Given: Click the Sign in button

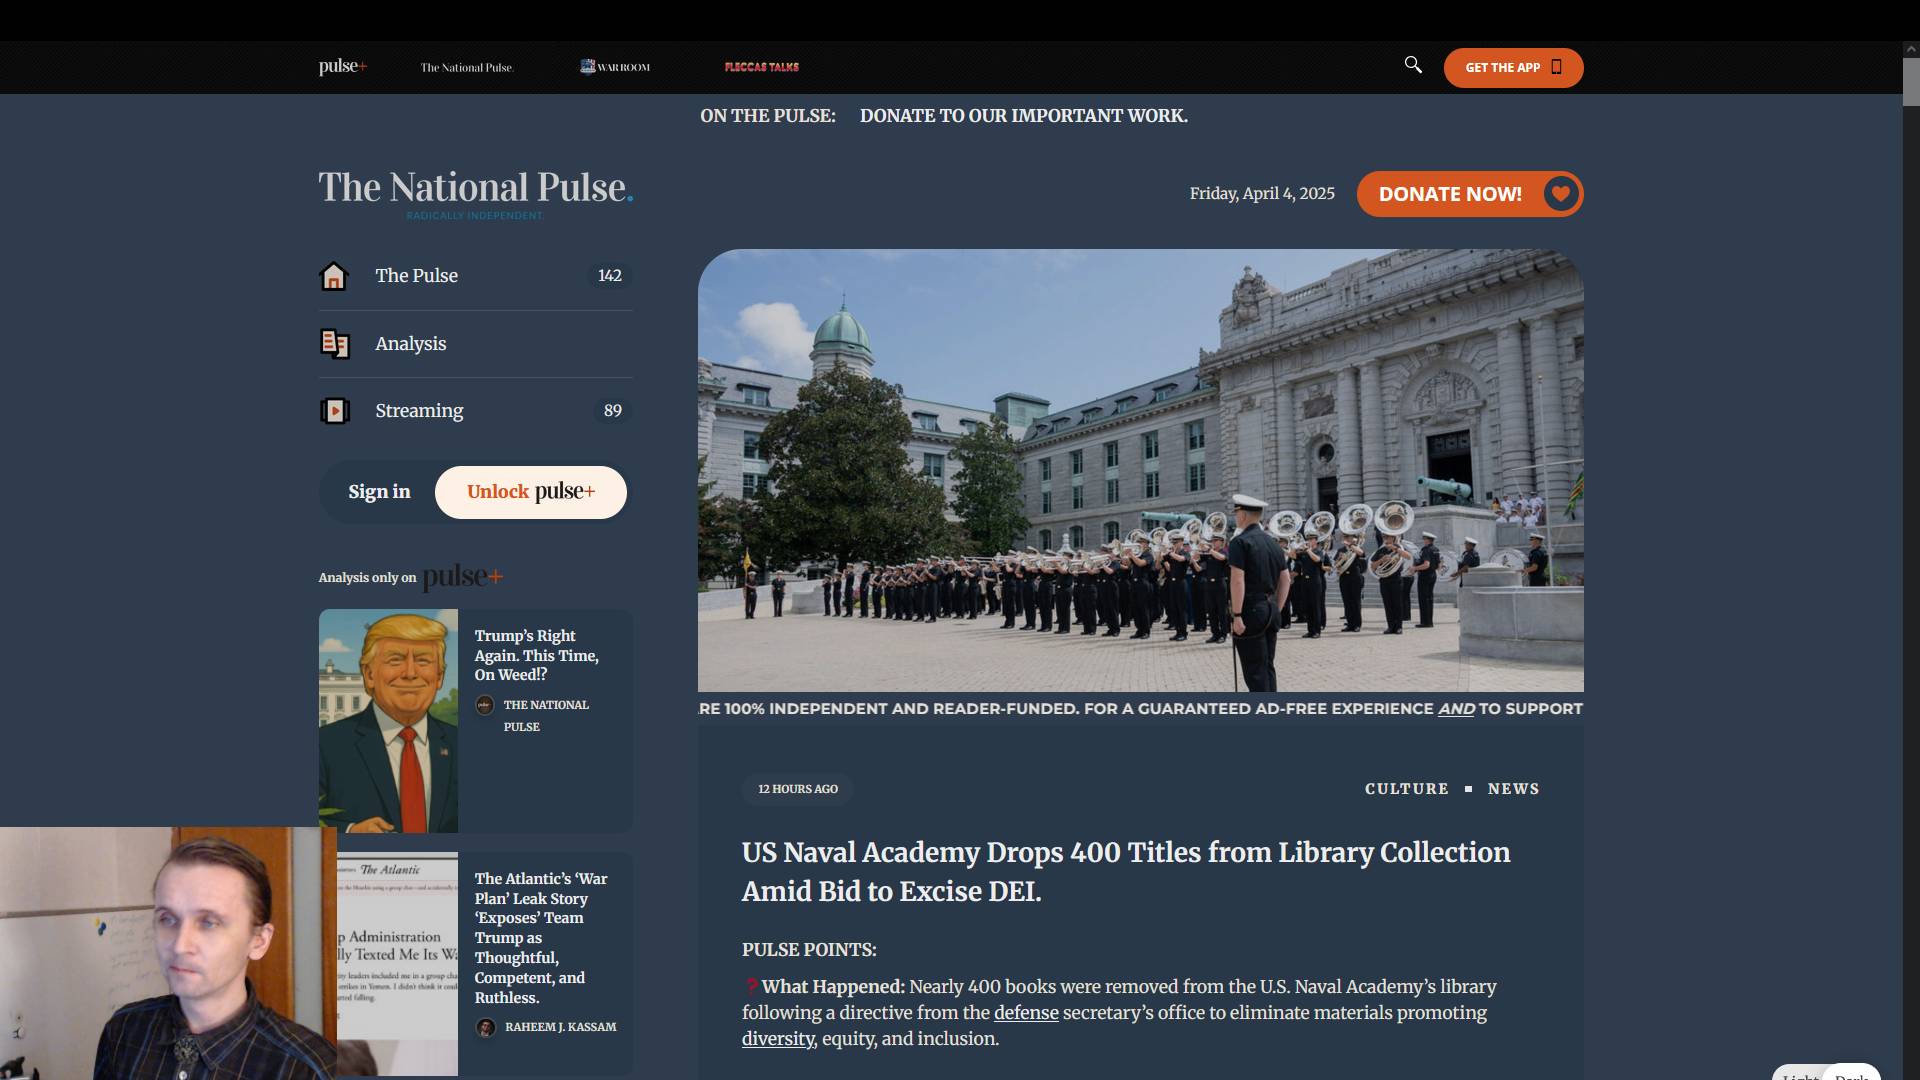Looking at the screenshot, I should click(x=379, y=492).
